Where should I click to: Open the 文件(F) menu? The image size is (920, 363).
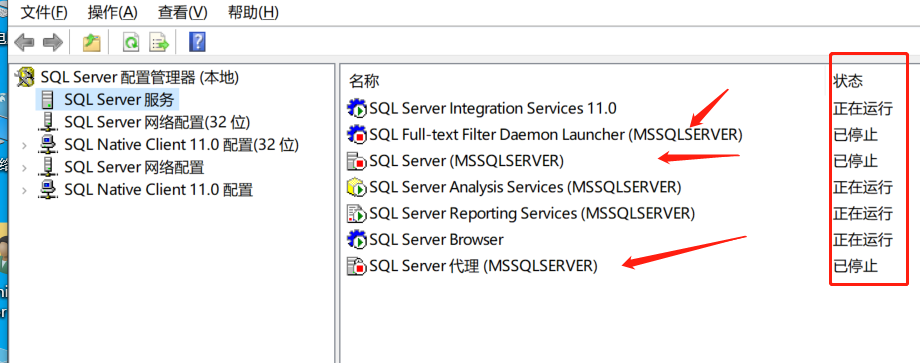[x=44, y=11]
